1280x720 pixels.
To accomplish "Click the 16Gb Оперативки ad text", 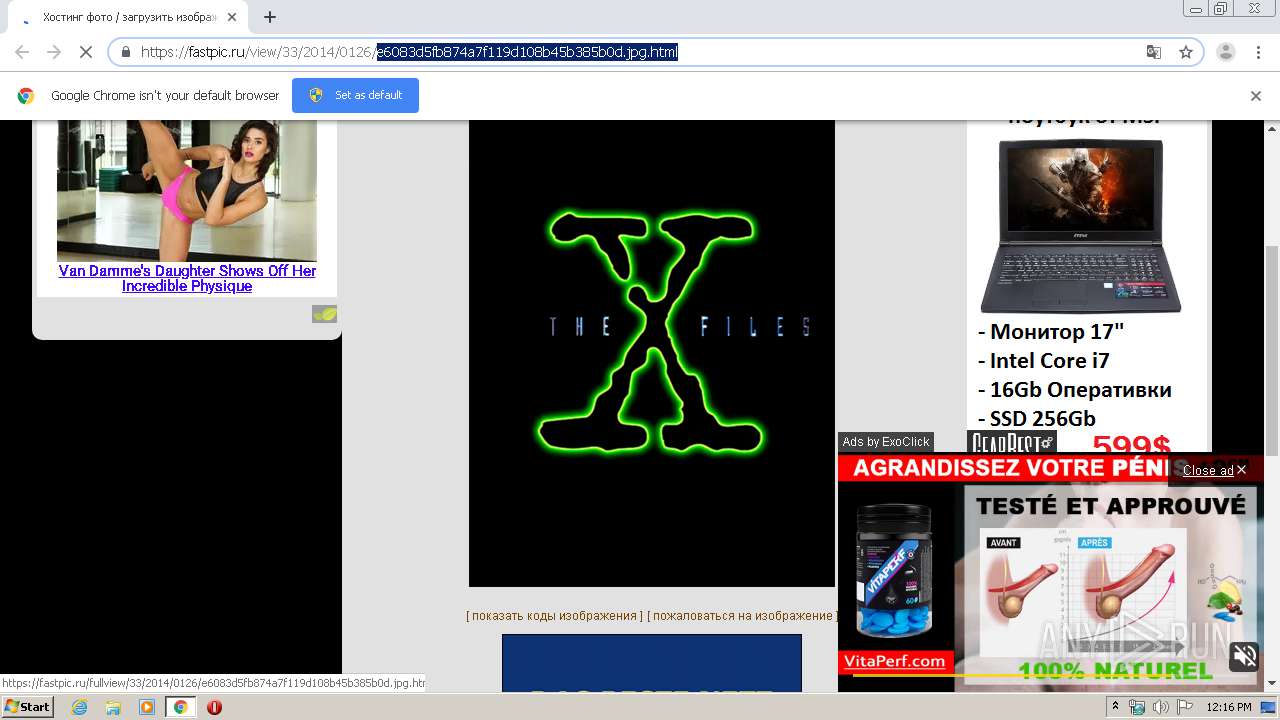I will click(x=1074, y=390).
